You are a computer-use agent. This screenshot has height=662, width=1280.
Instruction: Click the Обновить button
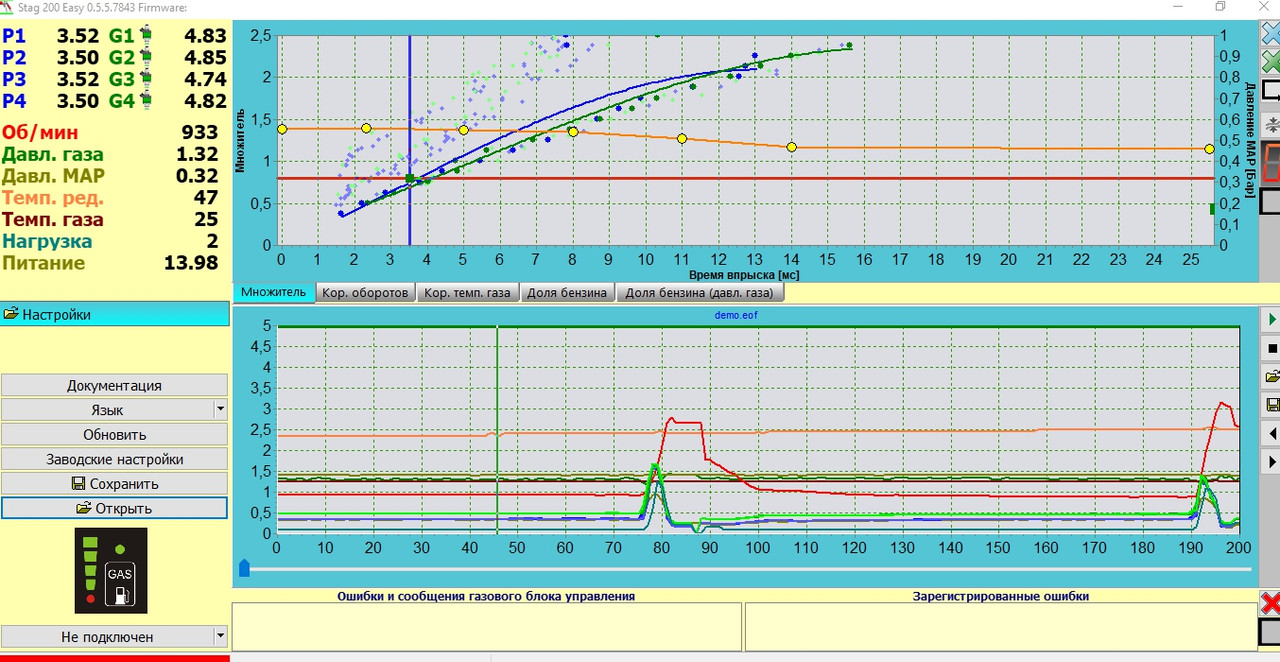click(x=114, y=434)
